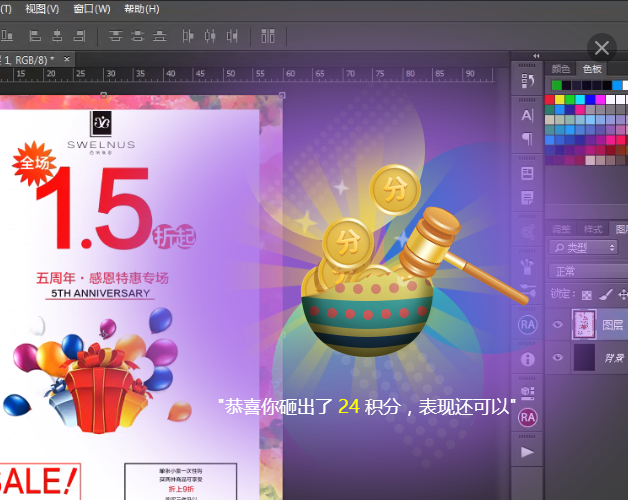Switch to the 色板 tab
The height and width of the screenshot is (500, 628).
[592, 69]
